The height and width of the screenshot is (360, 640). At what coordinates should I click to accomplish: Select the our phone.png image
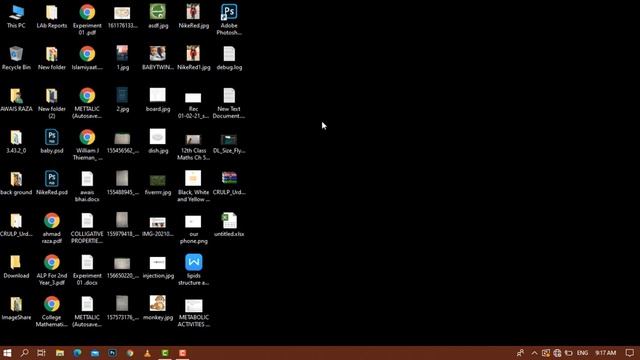coord(193,229)
